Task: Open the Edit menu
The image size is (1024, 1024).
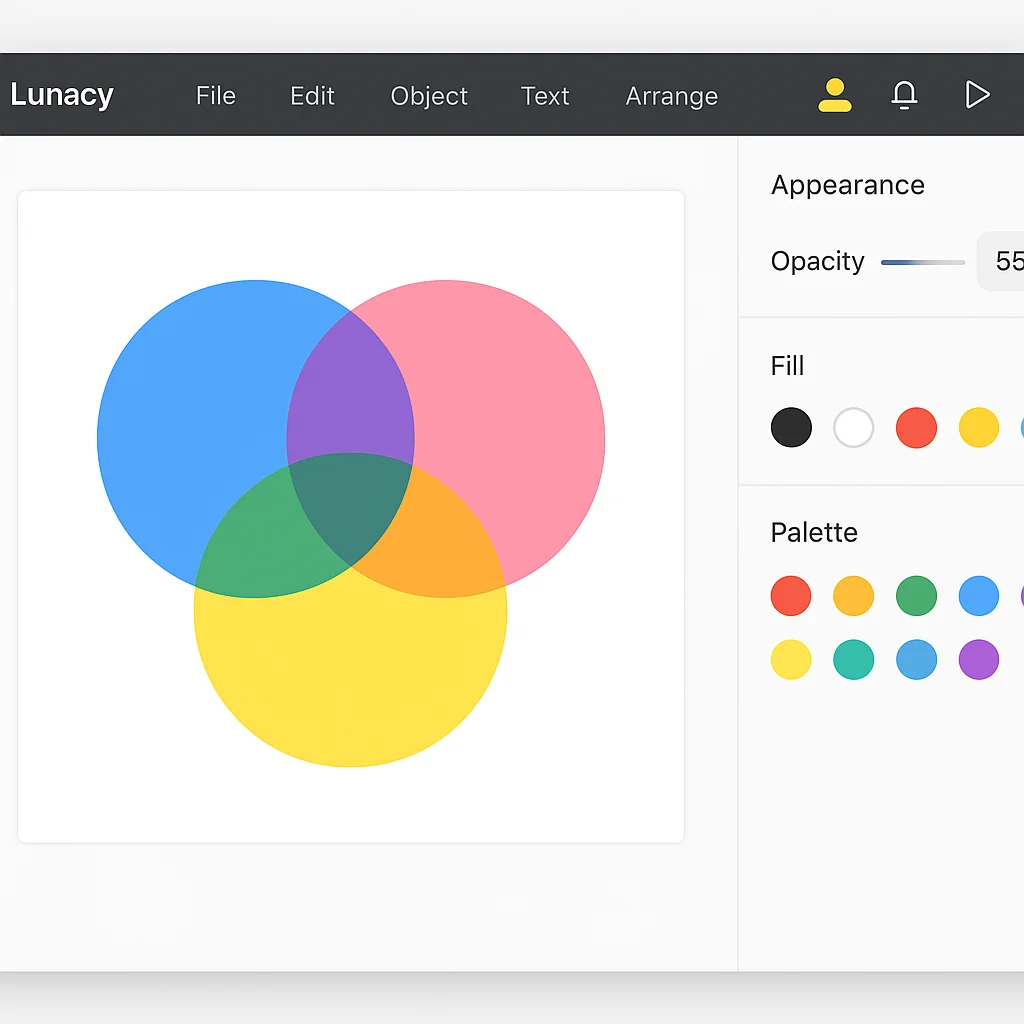Action: pyautogui.click(x=311, y=96)
